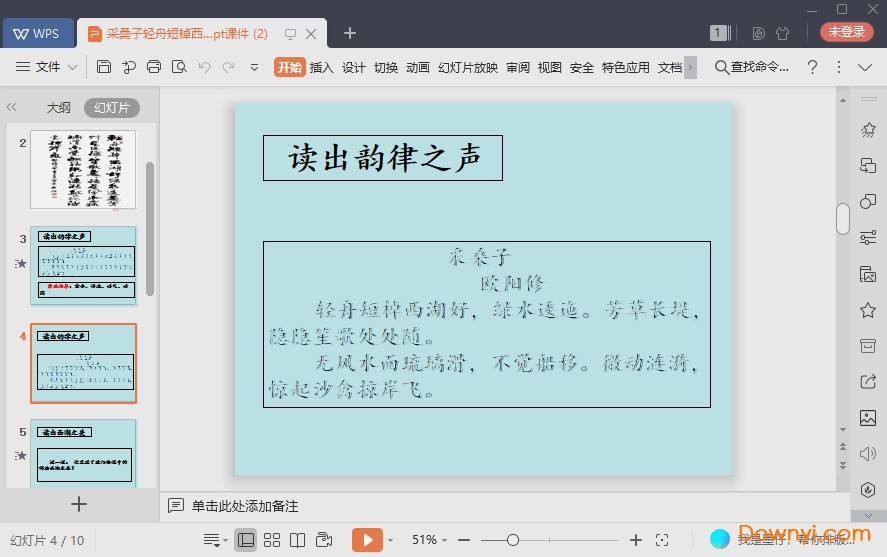Fit slide to window icon
Viewport: 887px width, 557px height.
tap(662, 540)
